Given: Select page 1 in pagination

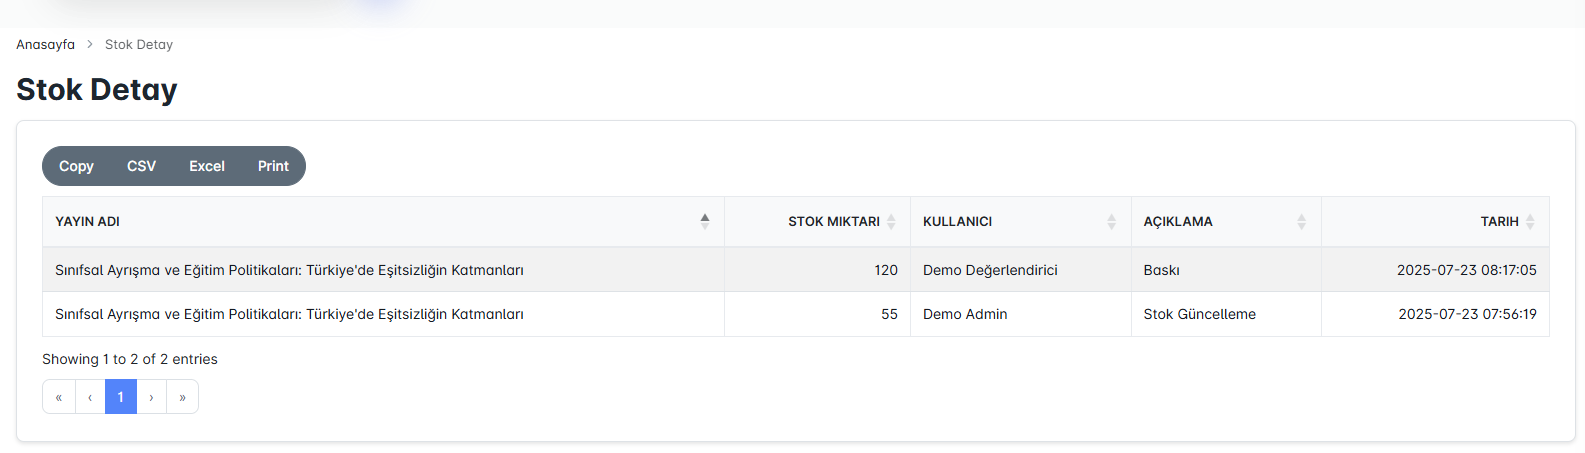Looking at the screenshot, I should [121, 397].
